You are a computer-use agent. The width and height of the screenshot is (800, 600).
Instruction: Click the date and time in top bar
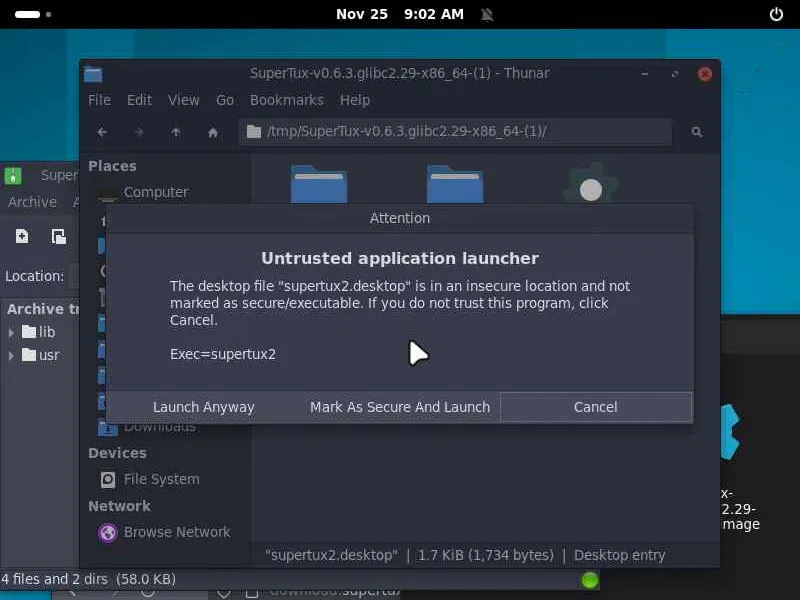(399, 14)
